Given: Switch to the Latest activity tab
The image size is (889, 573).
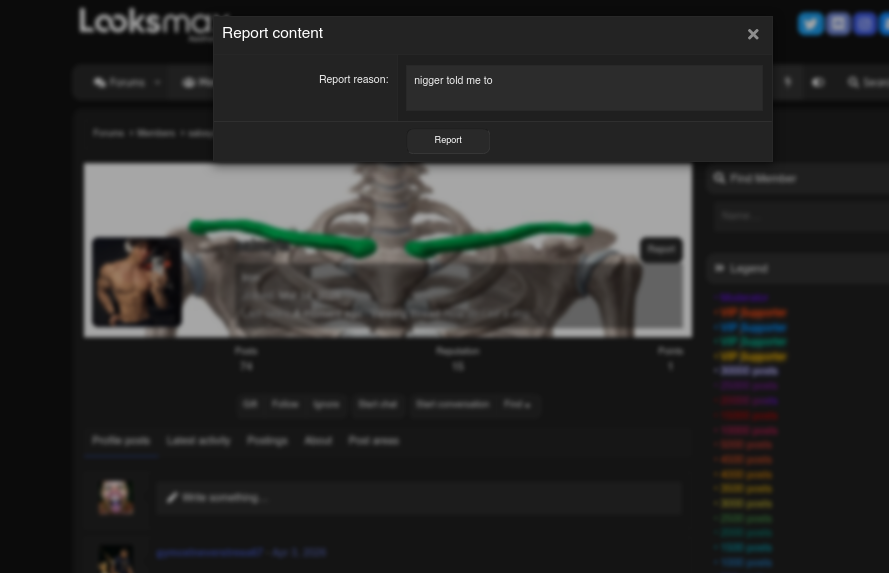Looking at the screenshot, I should [198, 441].
